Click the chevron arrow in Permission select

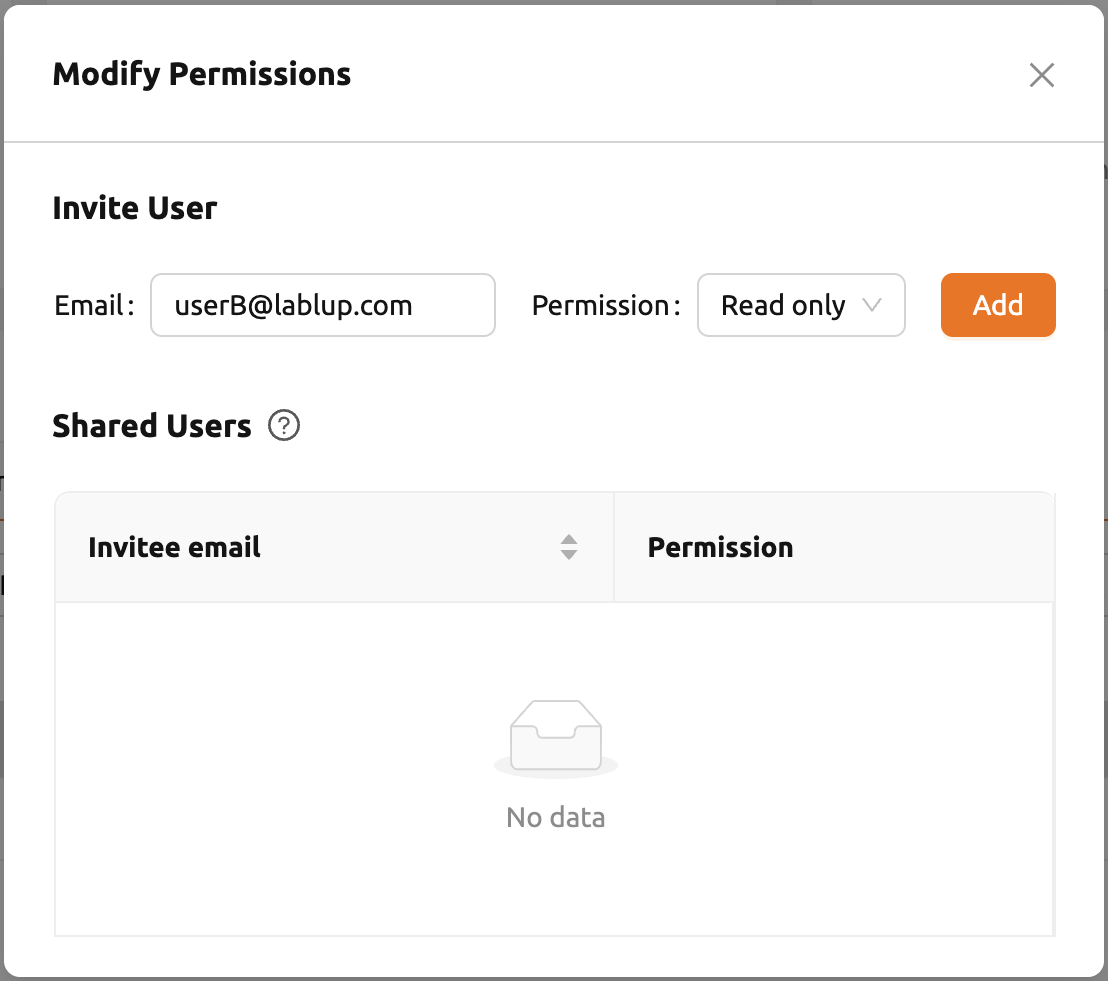pos(872,305)
